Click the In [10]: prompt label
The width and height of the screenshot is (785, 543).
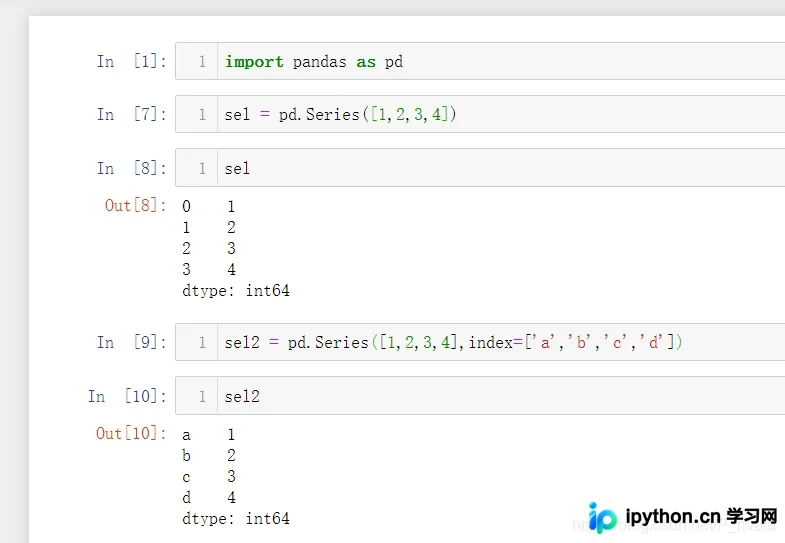127,396
